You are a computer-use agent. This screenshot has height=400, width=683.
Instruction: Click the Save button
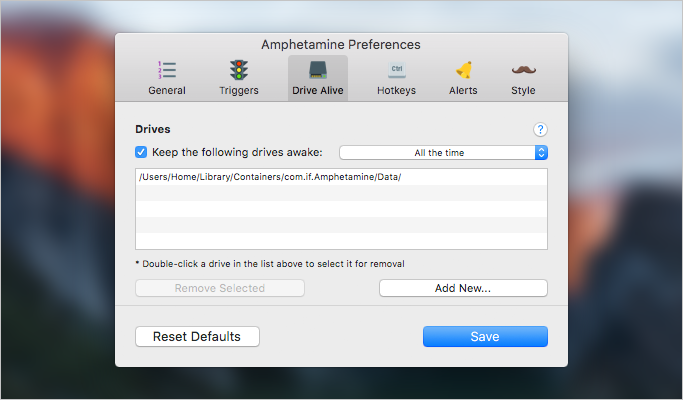(485, 336)
